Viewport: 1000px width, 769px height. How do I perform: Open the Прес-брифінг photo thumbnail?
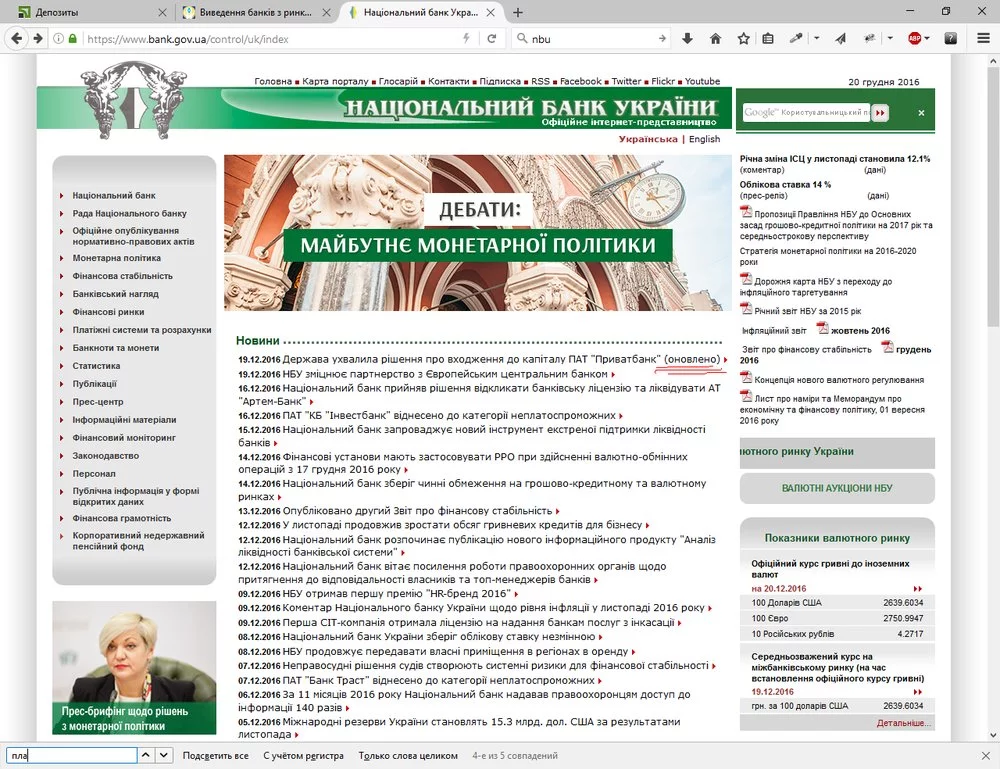134,668
